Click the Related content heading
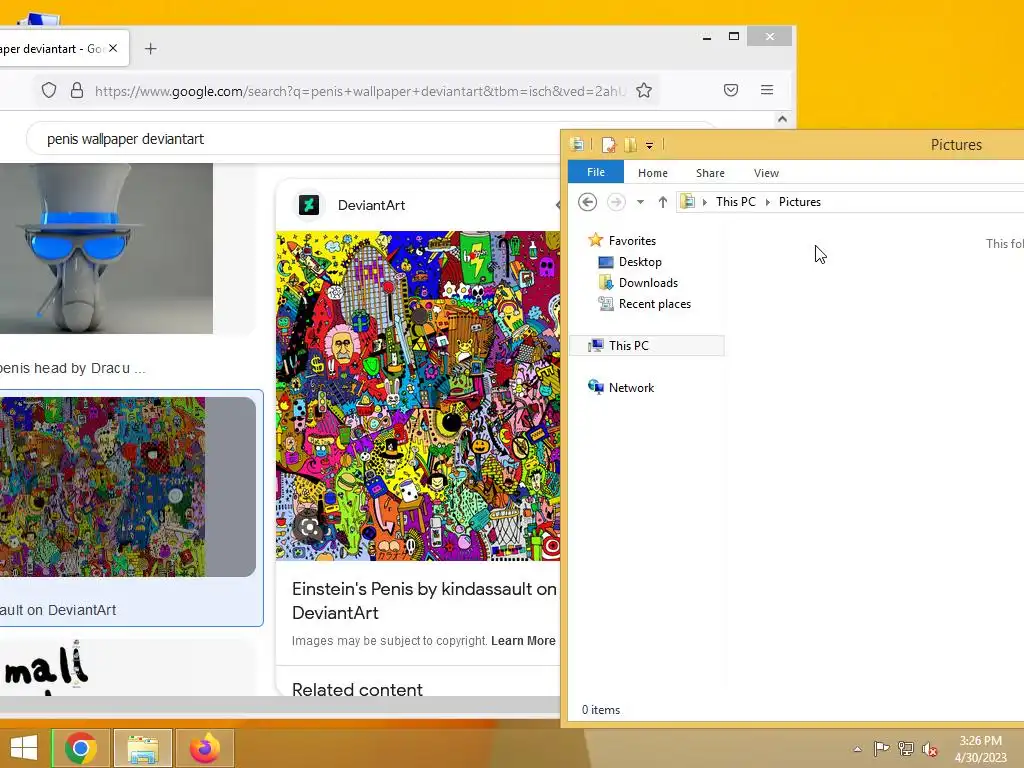Image resolution: width=1024 pixels, height=768 pixels. tap(357, 690)
